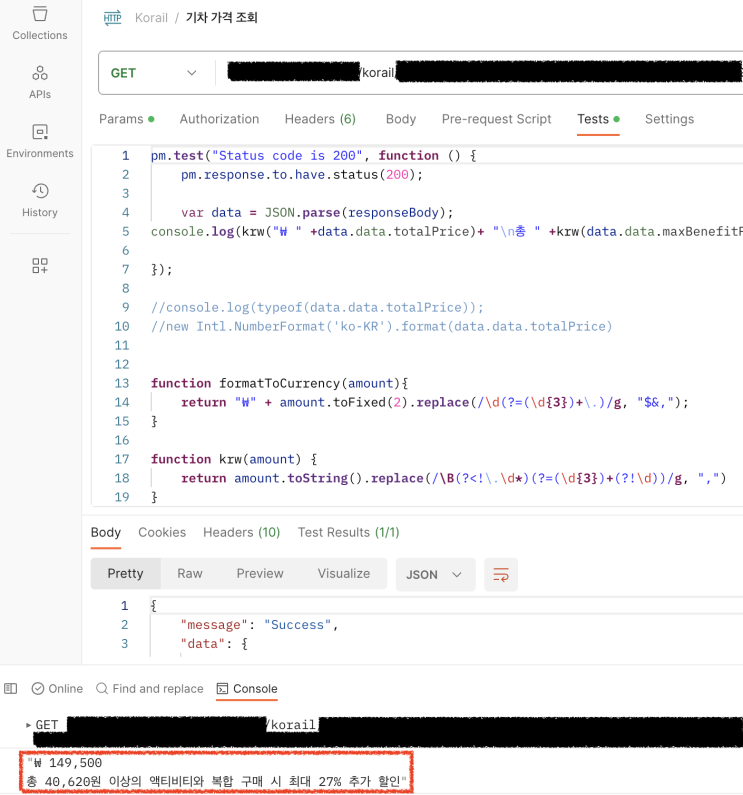The height and width of the screenshot is (795, 743).
Task: Click the "data": { response line
Action: click(214, 644)
